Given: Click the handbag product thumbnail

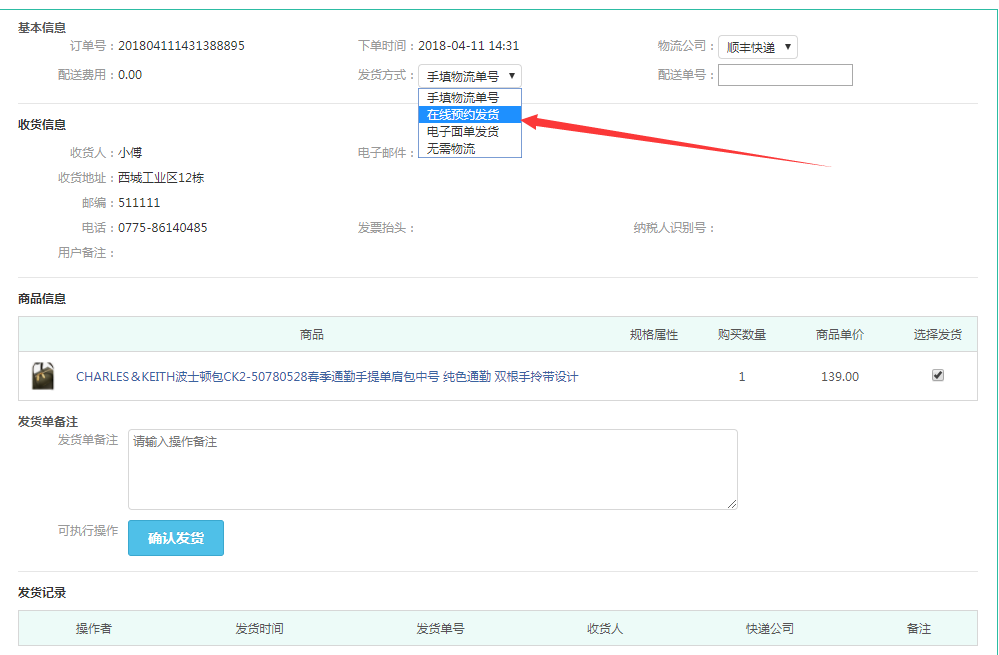Looking at the screenshot, I should [x=42, y=376].
